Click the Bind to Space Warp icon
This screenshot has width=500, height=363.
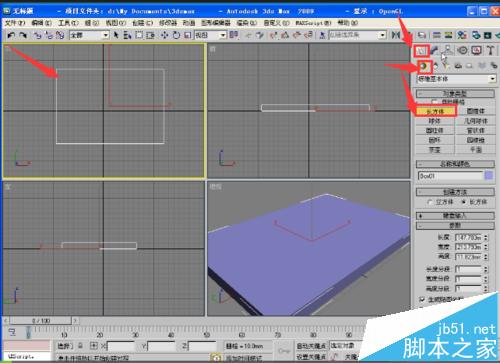click(x=60, y=35)
